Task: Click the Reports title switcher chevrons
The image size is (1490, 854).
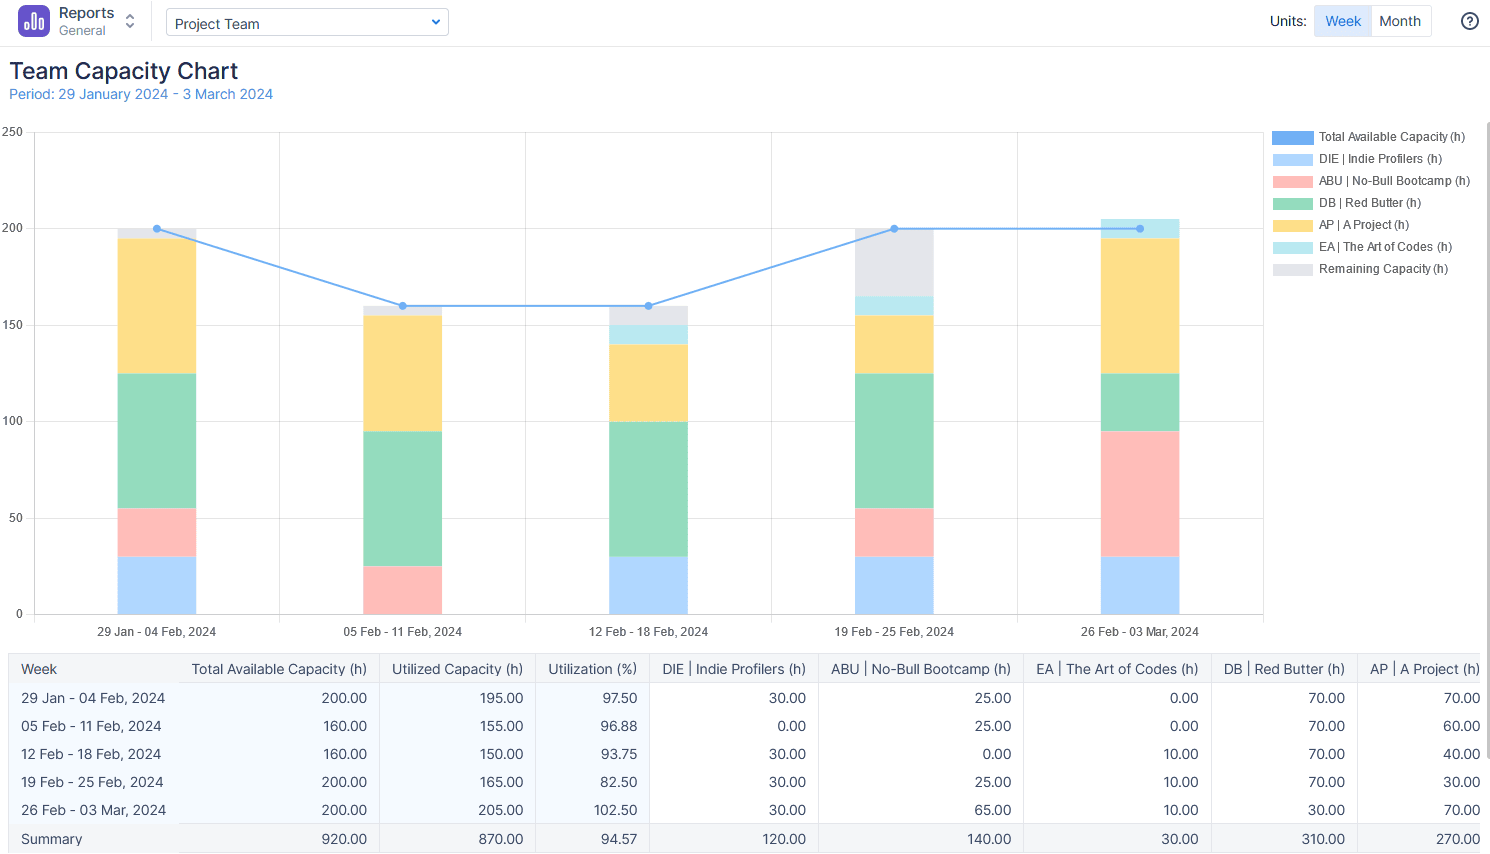Action: click(x=129, y=21)
